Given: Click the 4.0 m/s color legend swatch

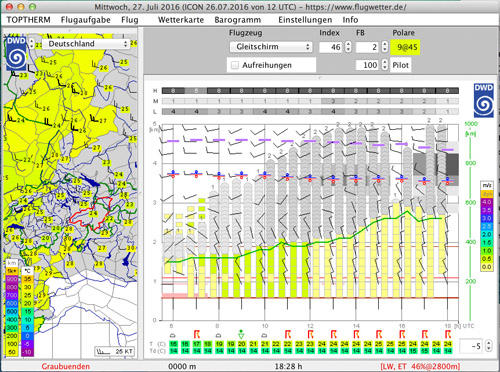Looking at the screenshot, I should point(487,202).
